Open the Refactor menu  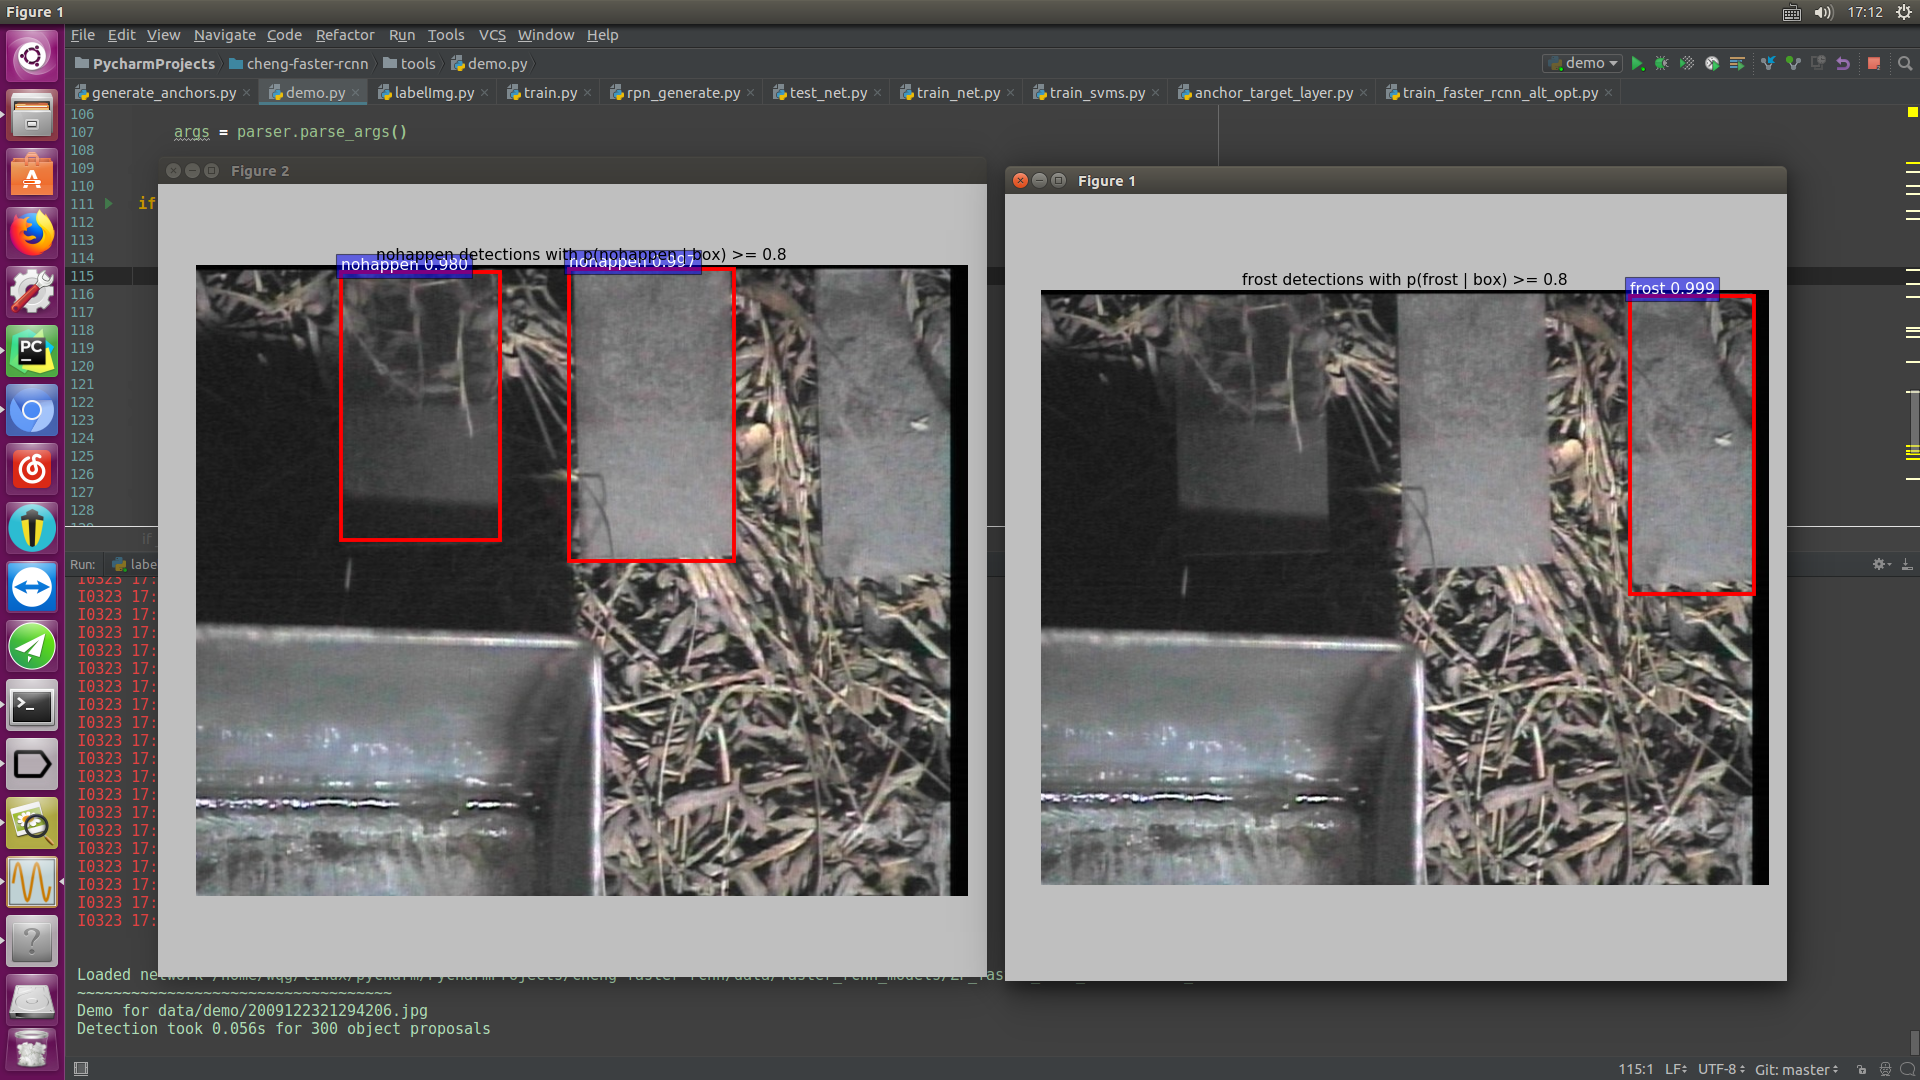(345, 35)
